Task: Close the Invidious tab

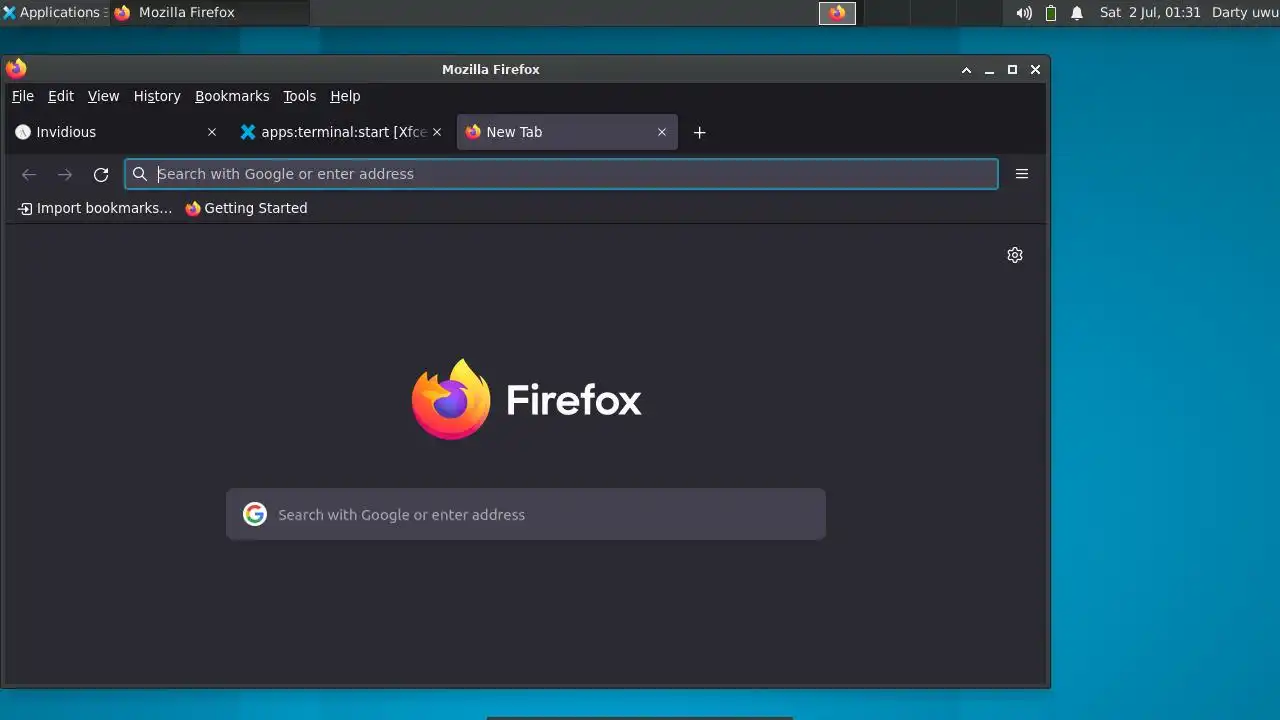Action: tap(211, 132)
